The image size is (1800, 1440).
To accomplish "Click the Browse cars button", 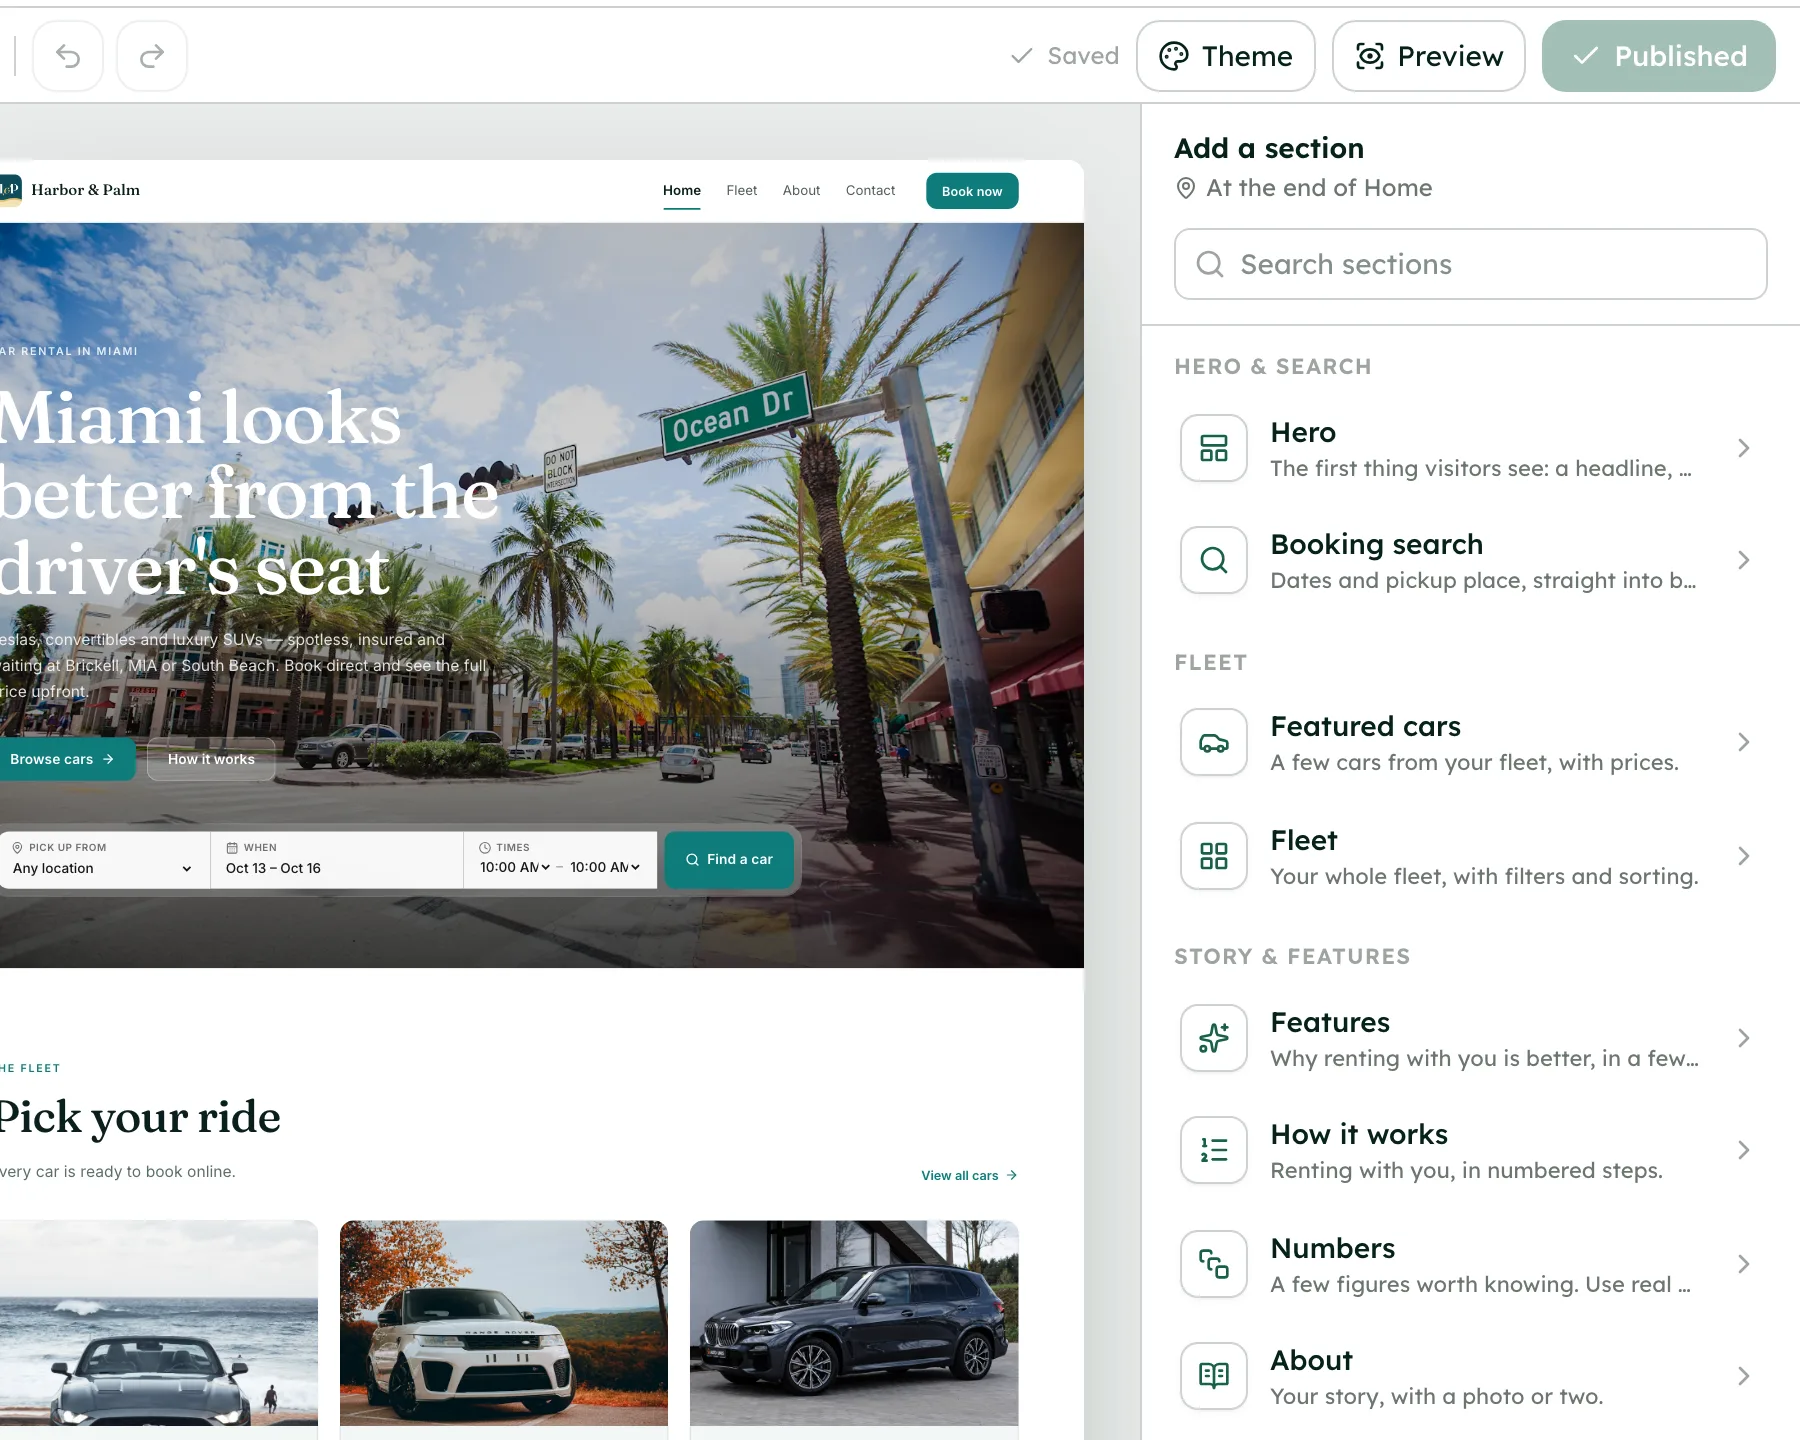I will [x=65, y=759].
